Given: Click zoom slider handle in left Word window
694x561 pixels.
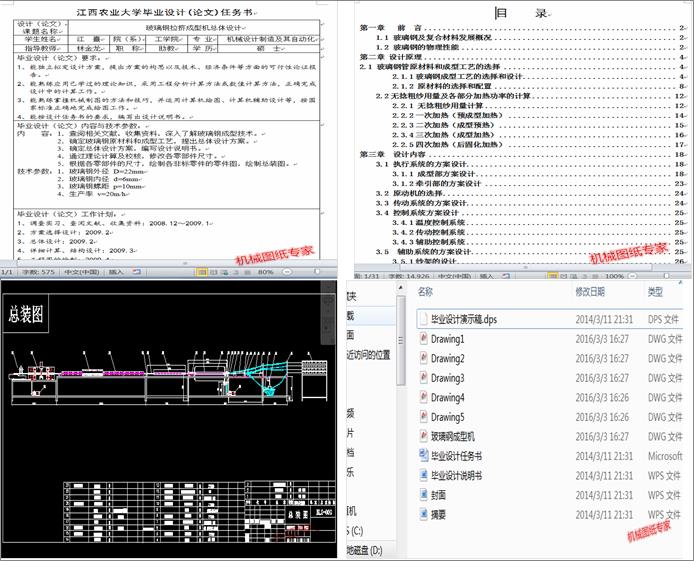Looking at the screenshot, I should [x=317, y=272].
